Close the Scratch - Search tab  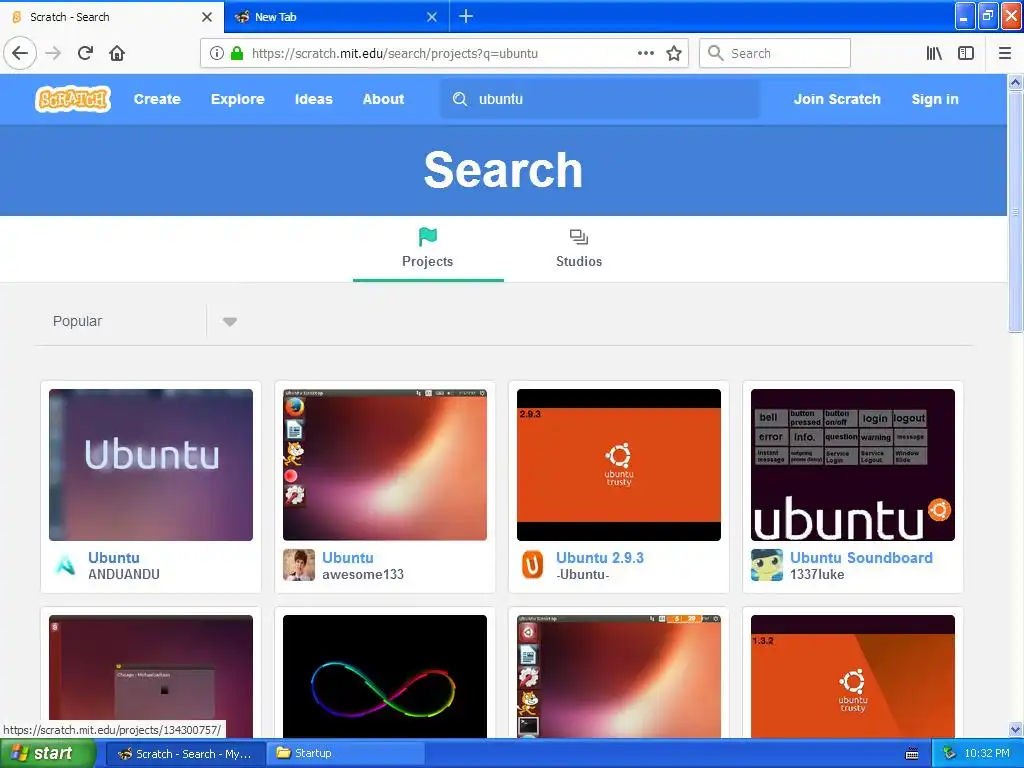(207, 17)
